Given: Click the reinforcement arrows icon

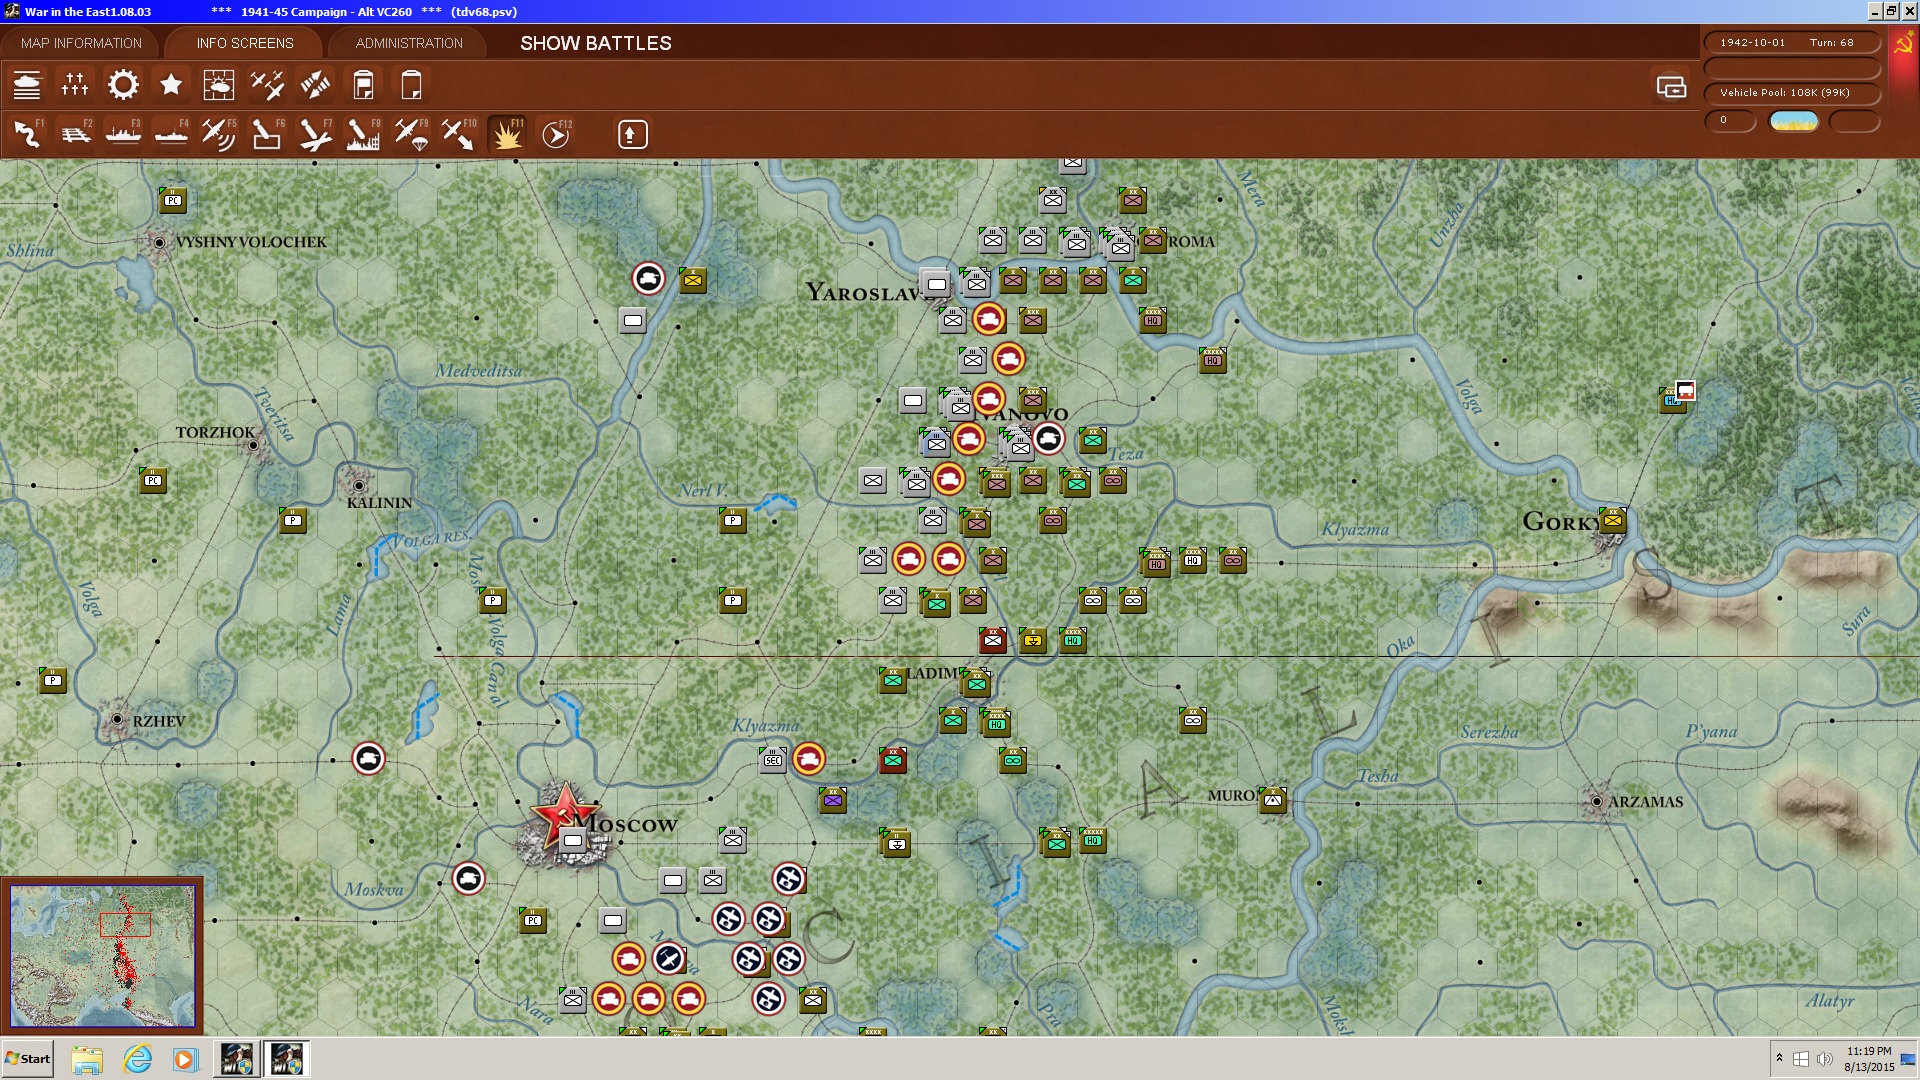Looking at the screenshot, I should (315, 85).
